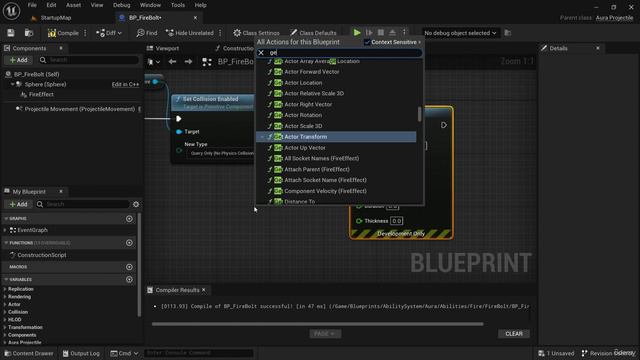640x360 pixels.
Task: Click the Edit in C++ link
Action: (x=125, y=84)
